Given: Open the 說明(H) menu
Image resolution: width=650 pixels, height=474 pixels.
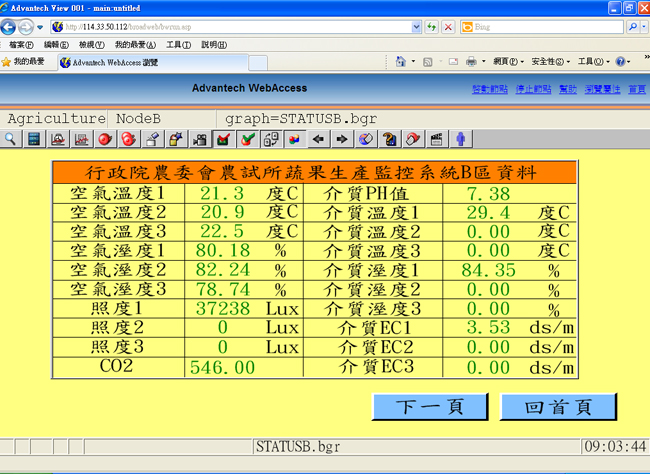Looking at the screenshot, I should [214, 44].
